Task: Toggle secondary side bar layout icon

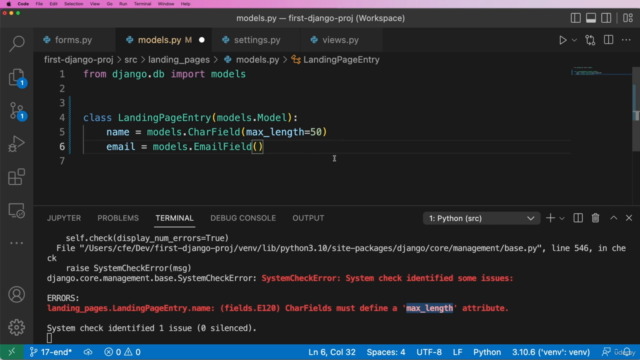Action: point(606,18)
